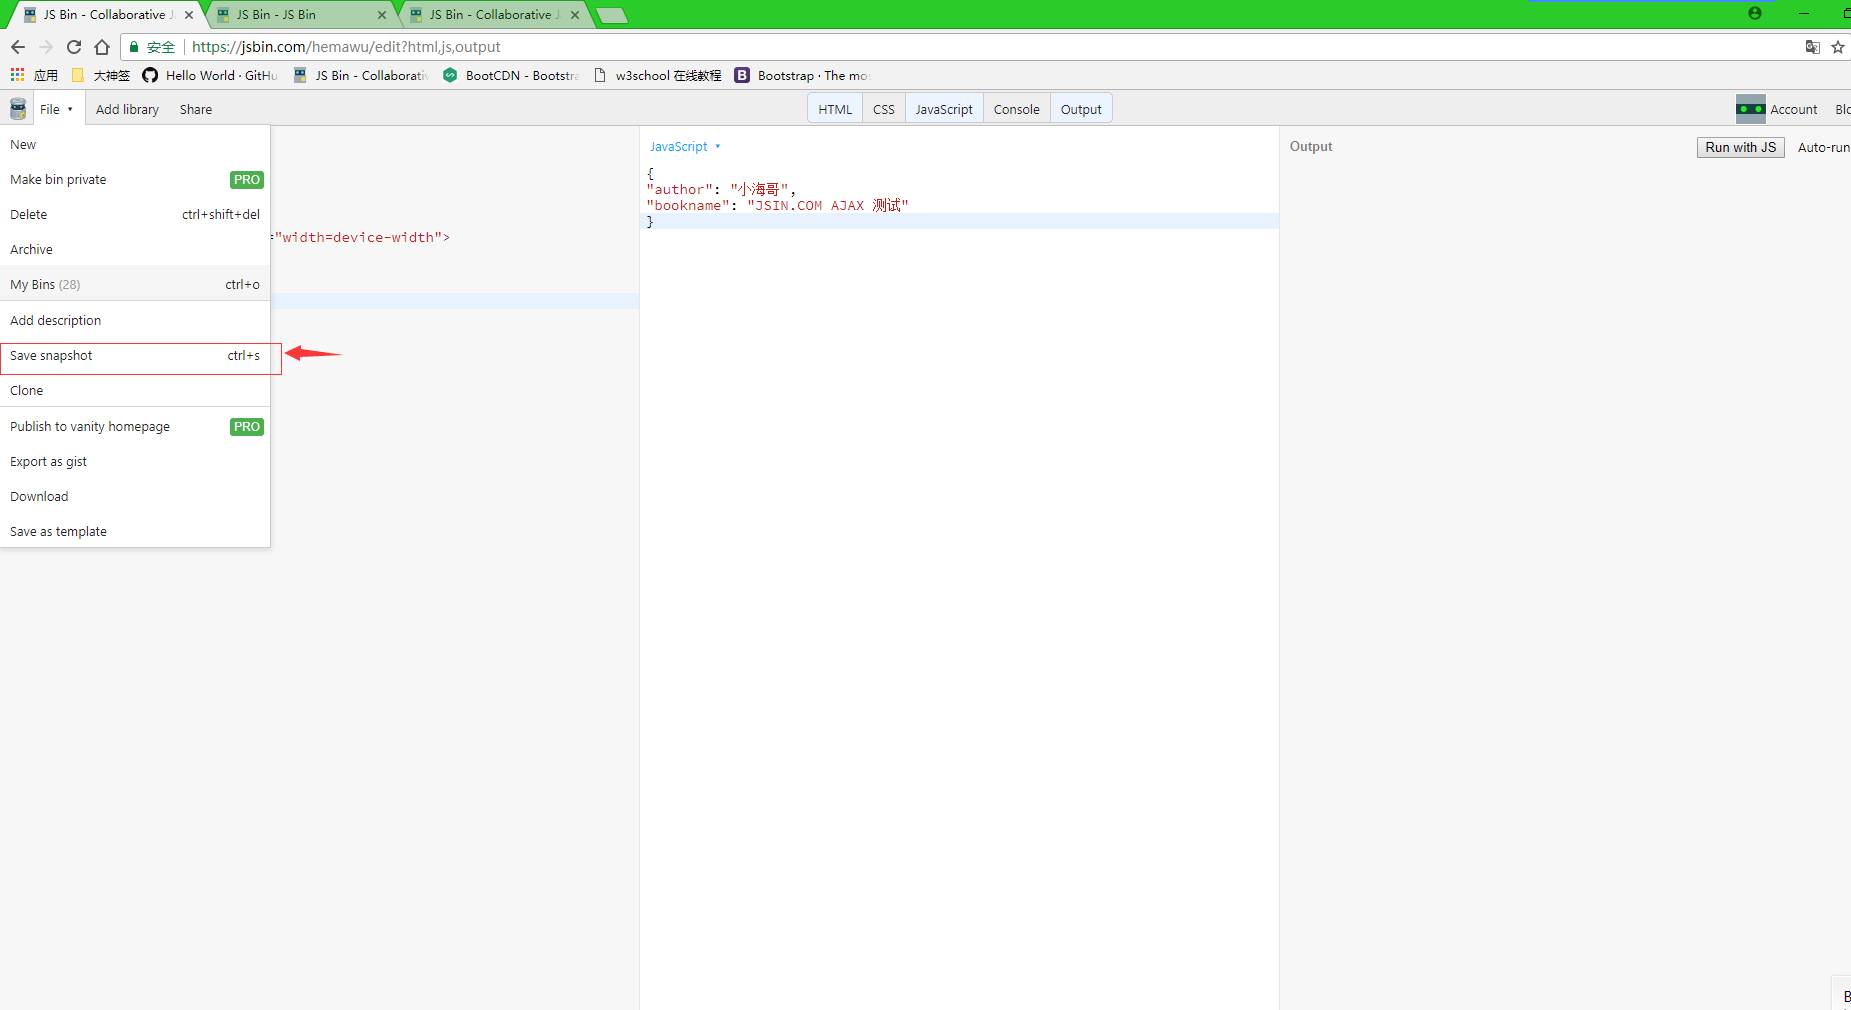Choose Clone from the File menu

pyautogui.click(x=135, y=390)
